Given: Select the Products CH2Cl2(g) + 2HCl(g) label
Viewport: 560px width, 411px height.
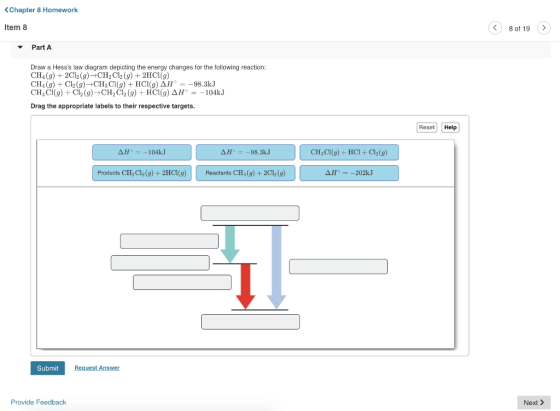Looking at the screenshot, I should tap(142, 173).
